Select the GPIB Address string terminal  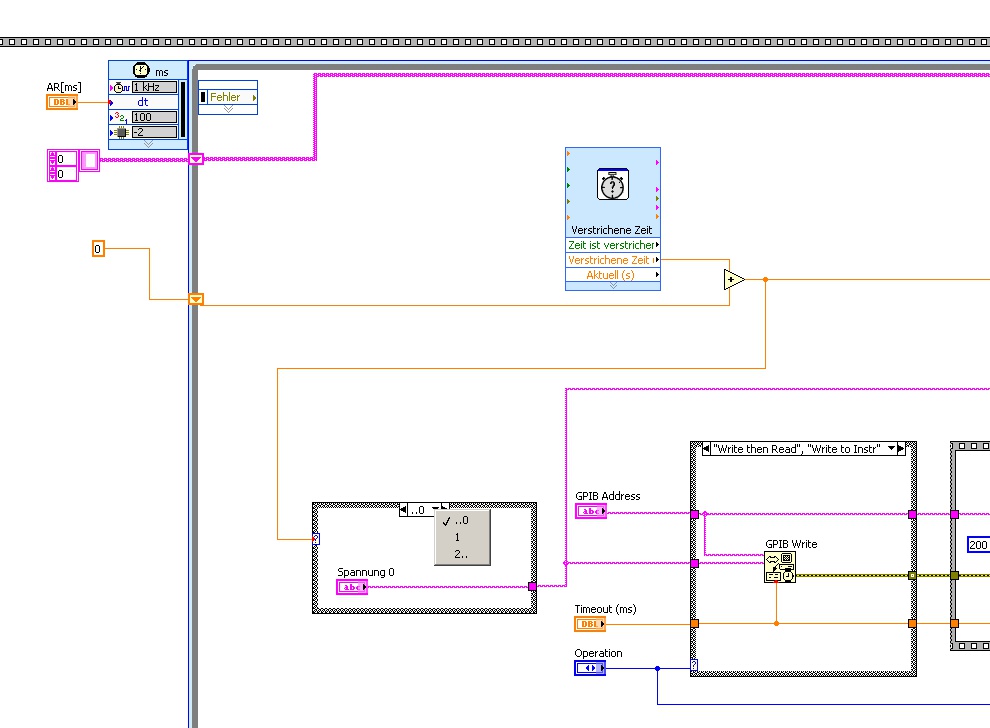[x=591, y=511]
